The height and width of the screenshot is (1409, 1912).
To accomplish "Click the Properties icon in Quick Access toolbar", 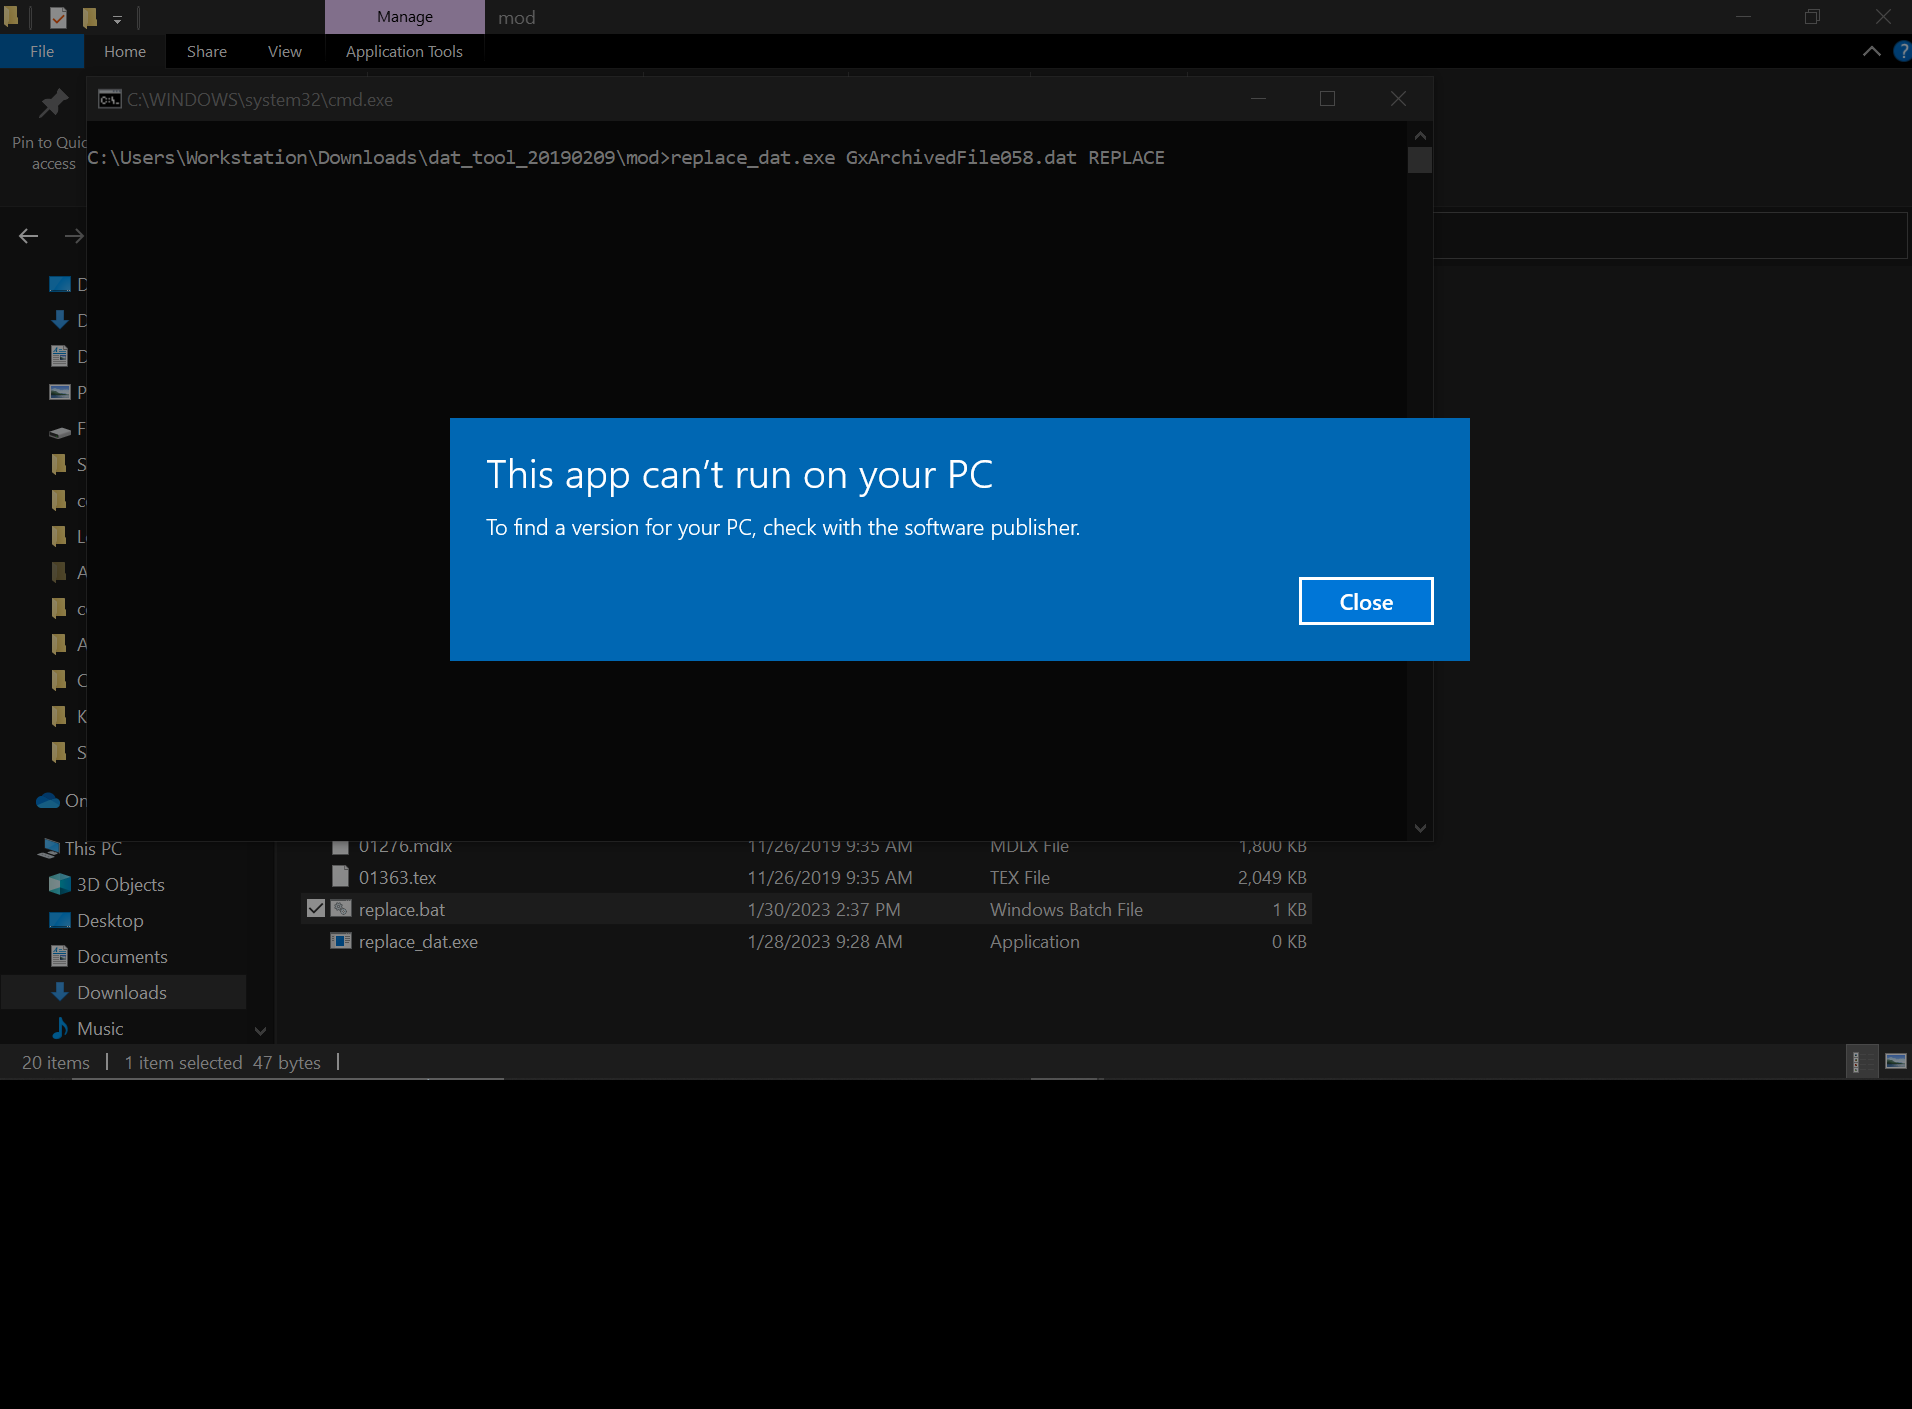I will 58,17.
